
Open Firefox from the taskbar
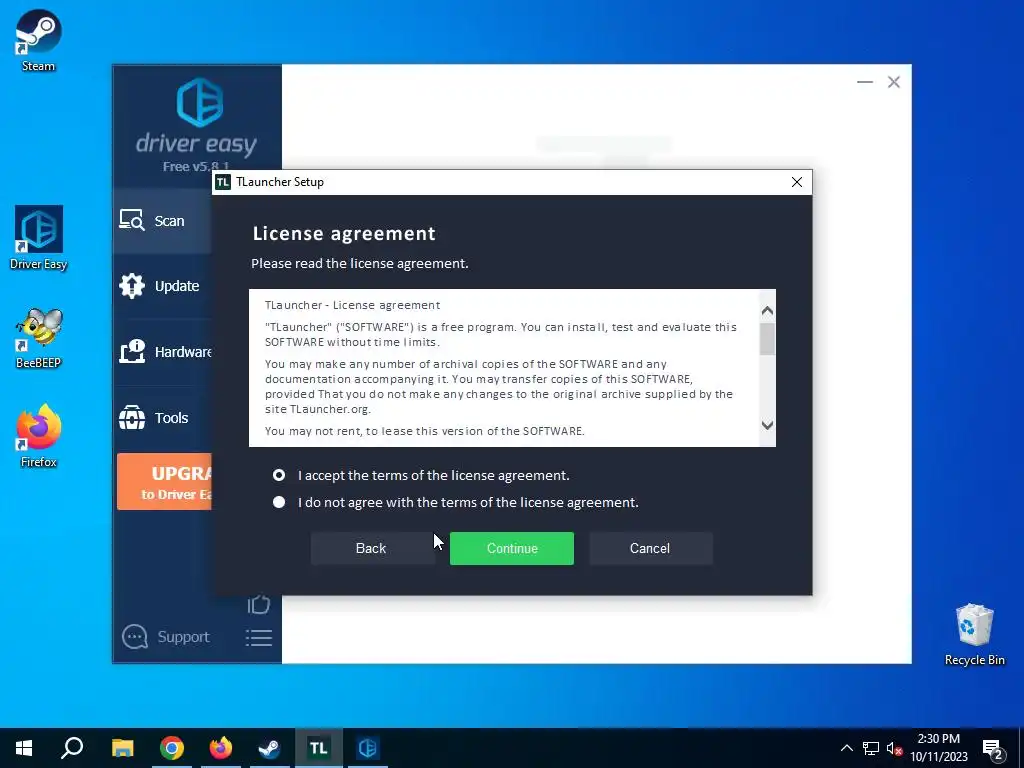point(221,748)
